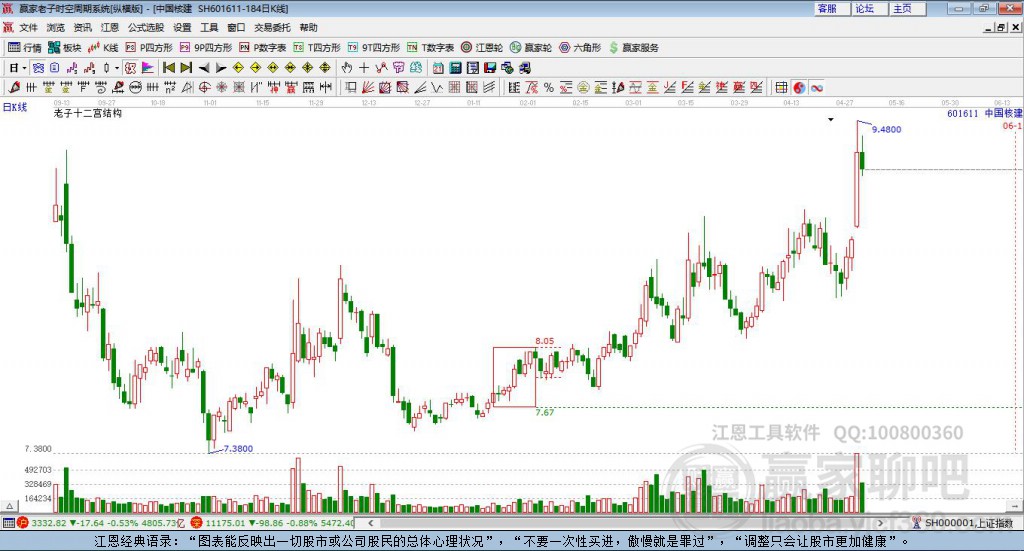Click the 主页 homepage button
1024x551 pixels.
point(907,8)
